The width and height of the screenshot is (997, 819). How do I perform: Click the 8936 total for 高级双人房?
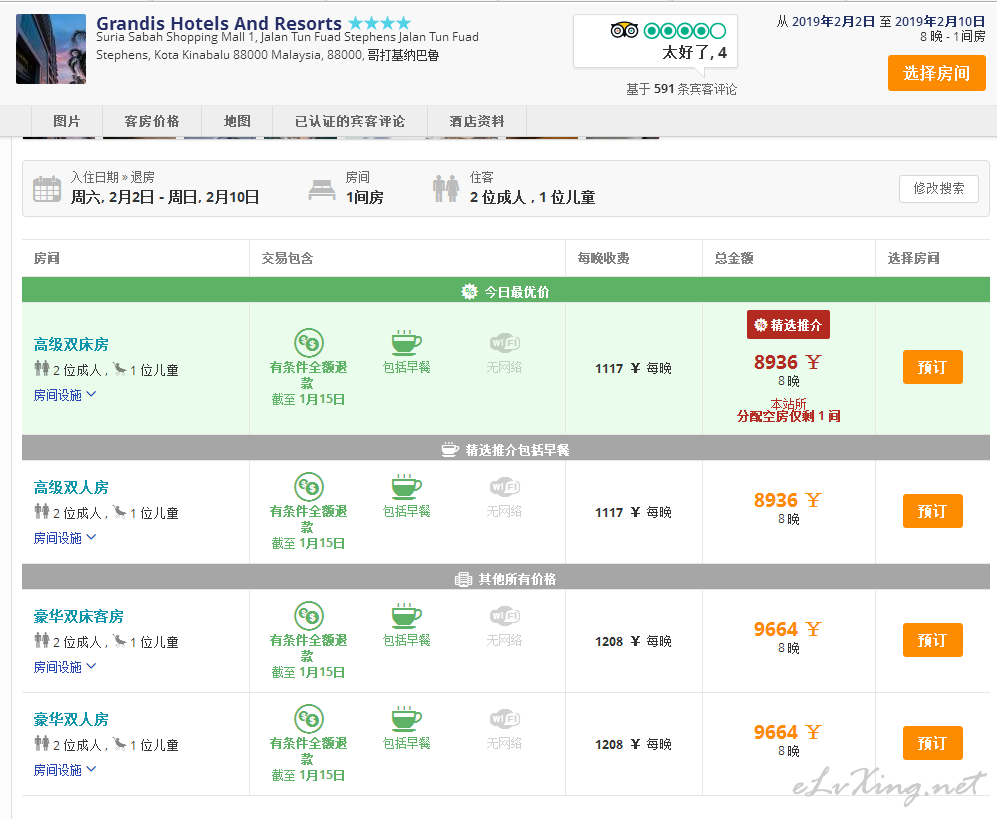pos(787,500)
